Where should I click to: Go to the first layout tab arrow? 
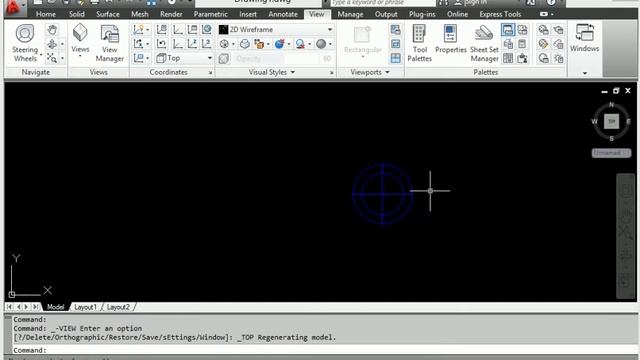pyautogui.click(x=9, y=307)
